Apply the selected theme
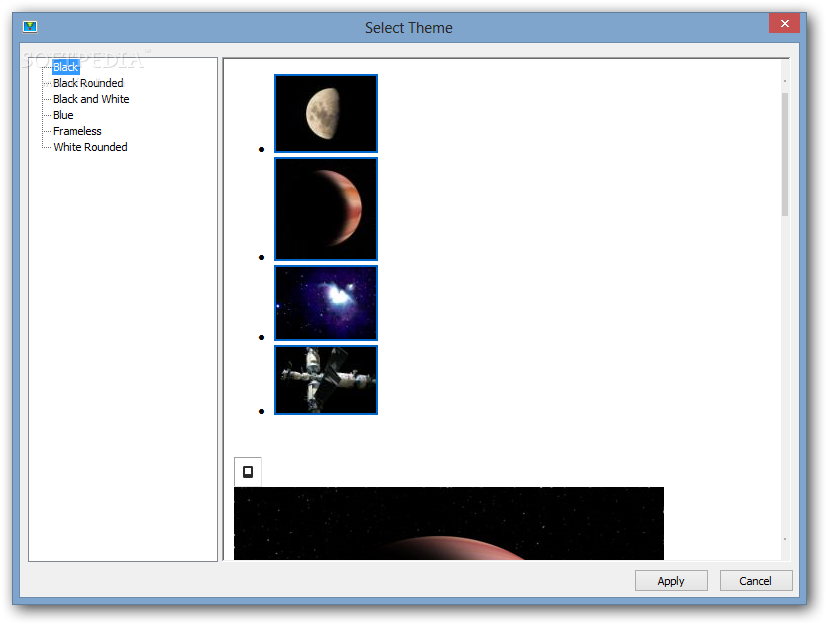 [671, 581]
